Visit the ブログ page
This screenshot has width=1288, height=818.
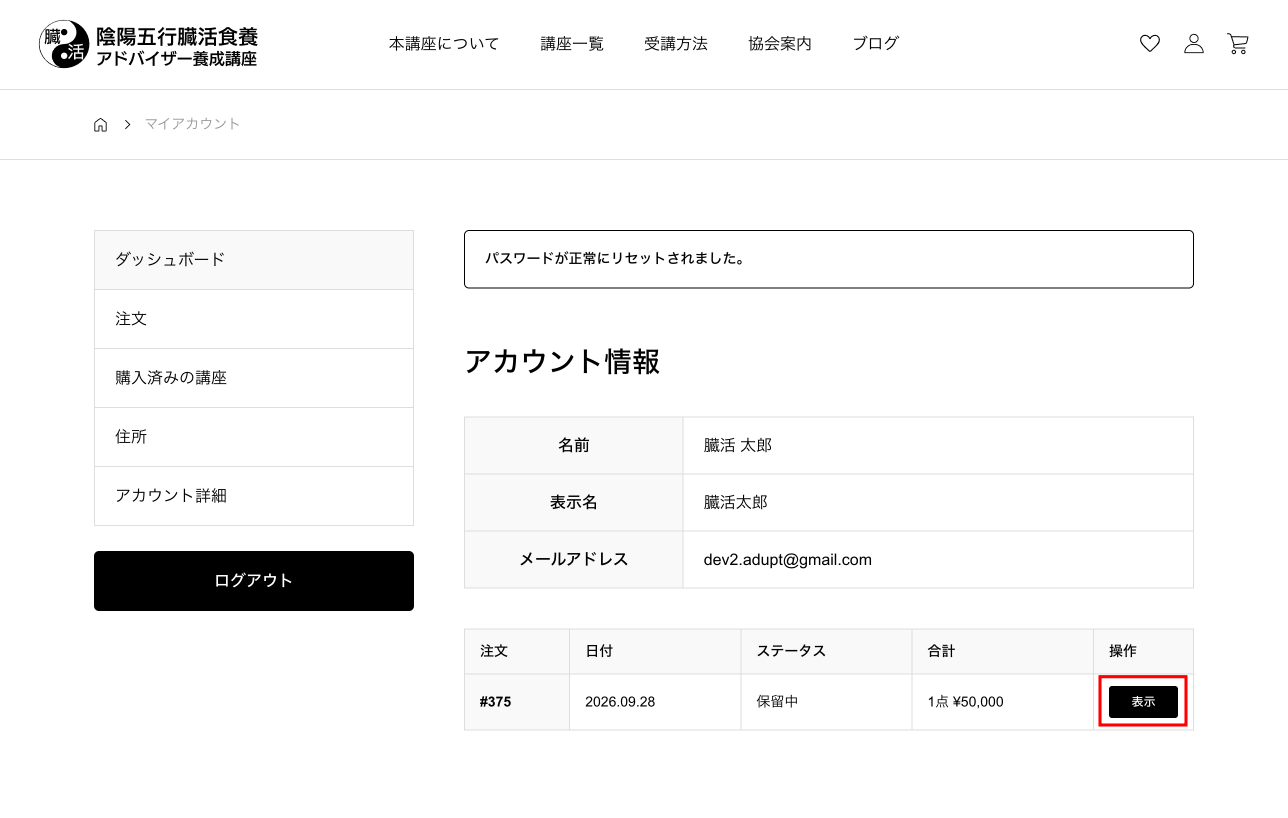(x=876, y=44)
